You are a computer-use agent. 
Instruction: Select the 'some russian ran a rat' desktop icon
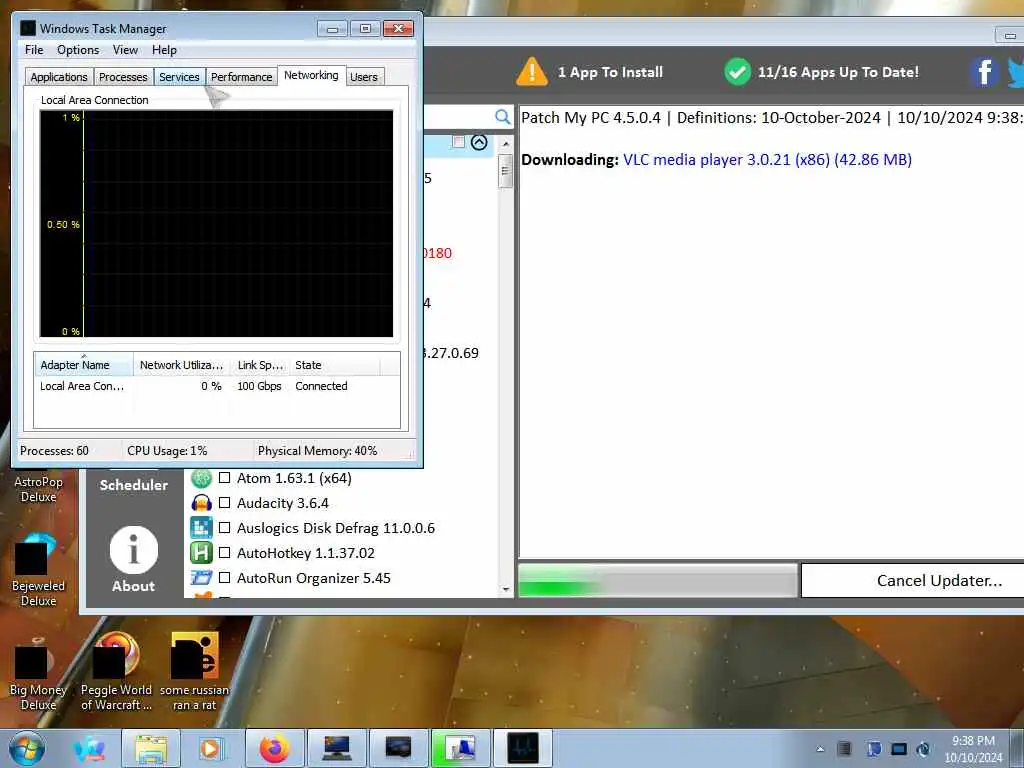[195, 673]
